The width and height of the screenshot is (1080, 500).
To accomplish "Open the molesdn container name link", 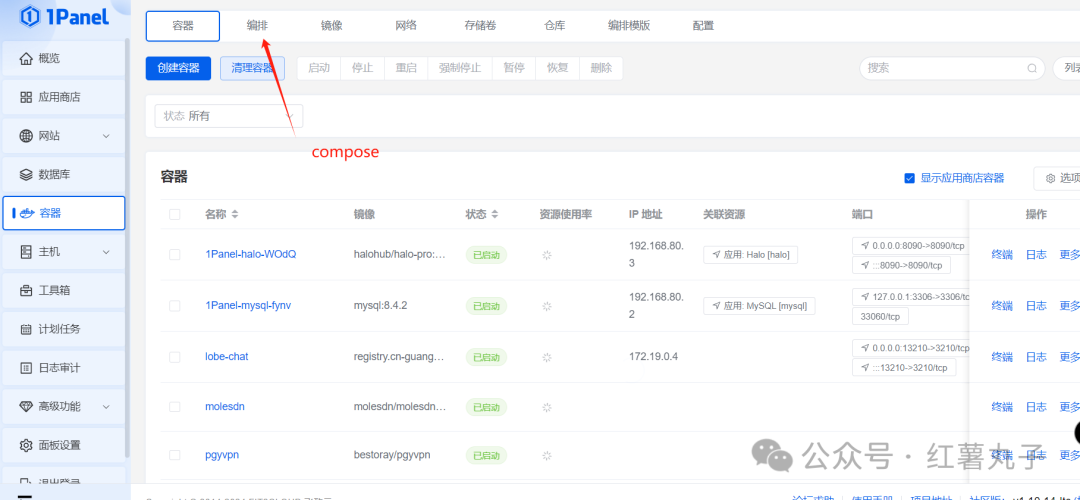I will click(x=225, y=406).
